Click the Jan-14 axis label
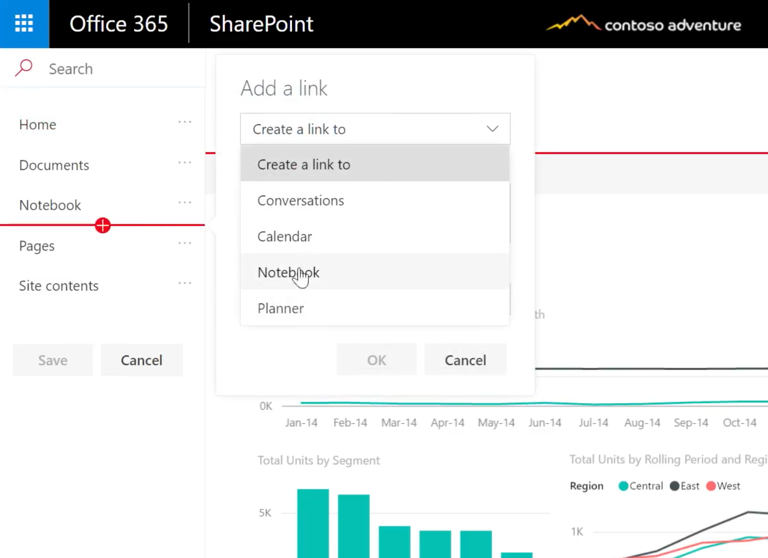The width and height of the screenshot is (768, 558). (301, 423)
